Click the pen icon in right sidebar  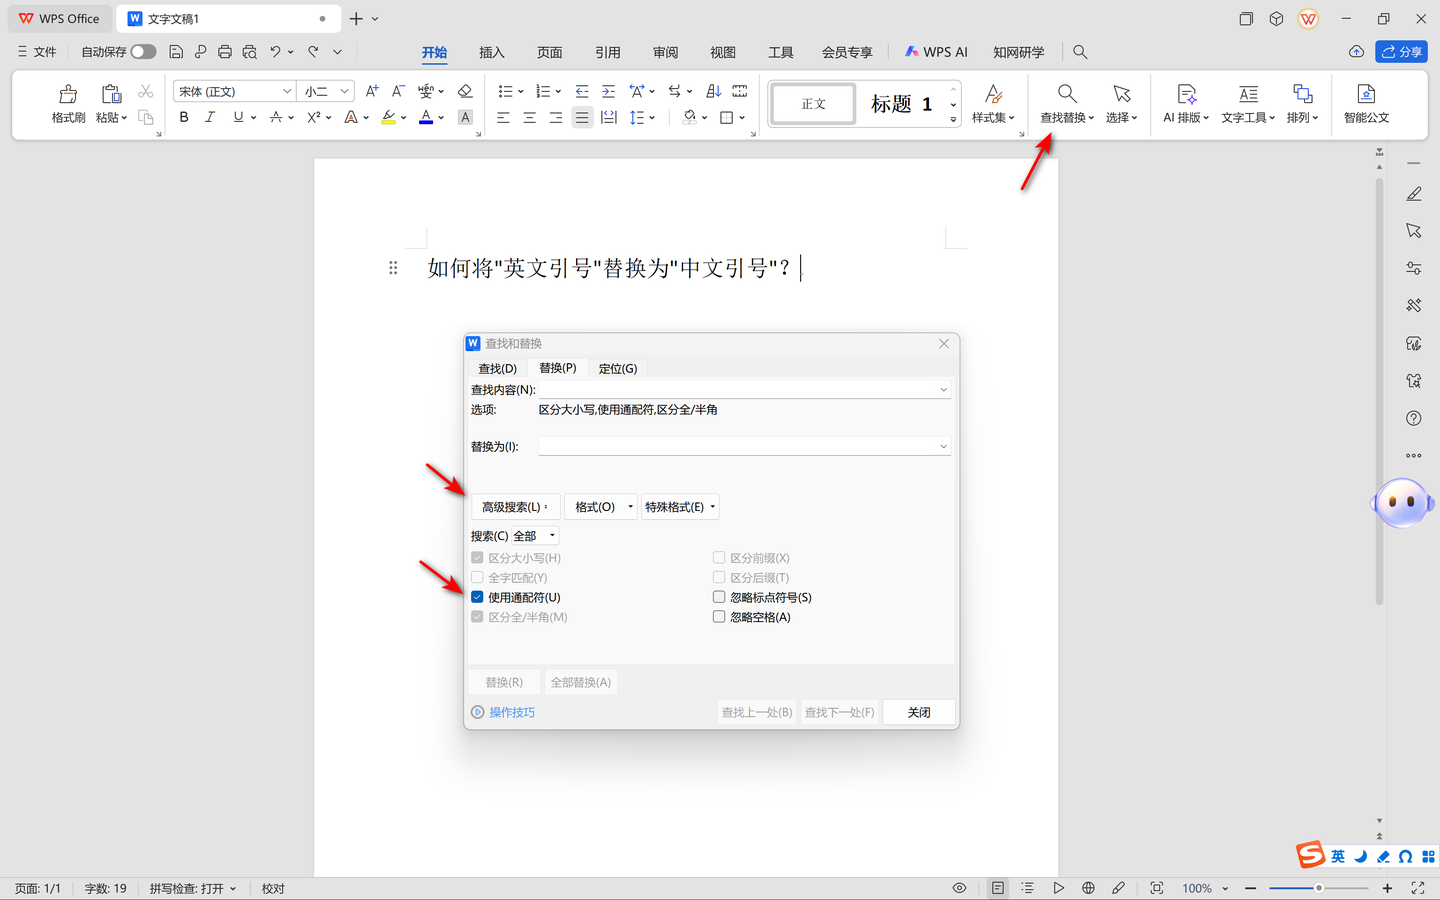pos(1414,193)
